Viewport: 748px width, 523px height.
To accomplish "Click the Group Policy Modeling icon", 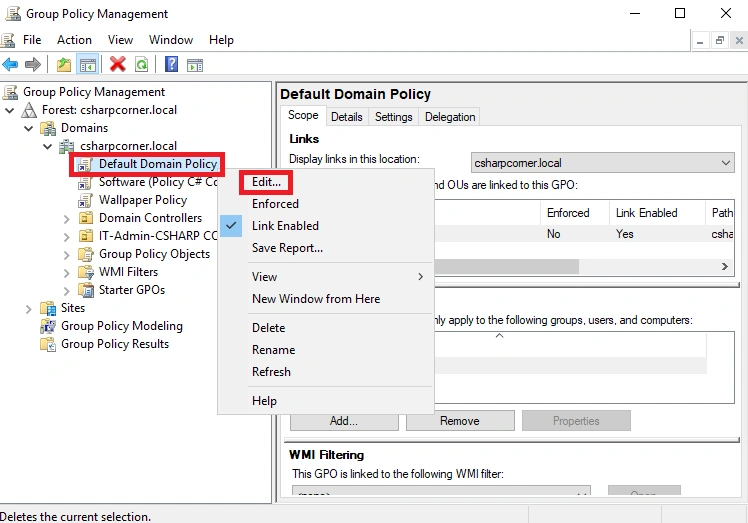I will point(48,326).
